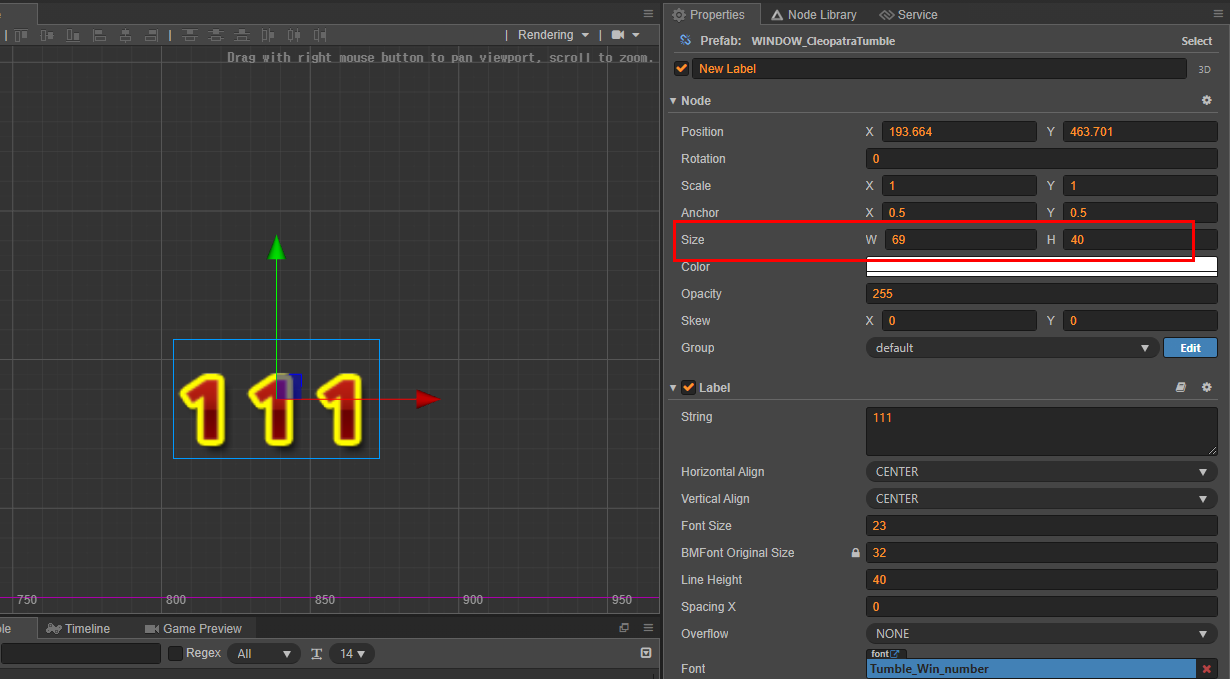Open the console log filter All dropdown
The height and width of the screenshot is (679, 1230).
pos(264,653)
